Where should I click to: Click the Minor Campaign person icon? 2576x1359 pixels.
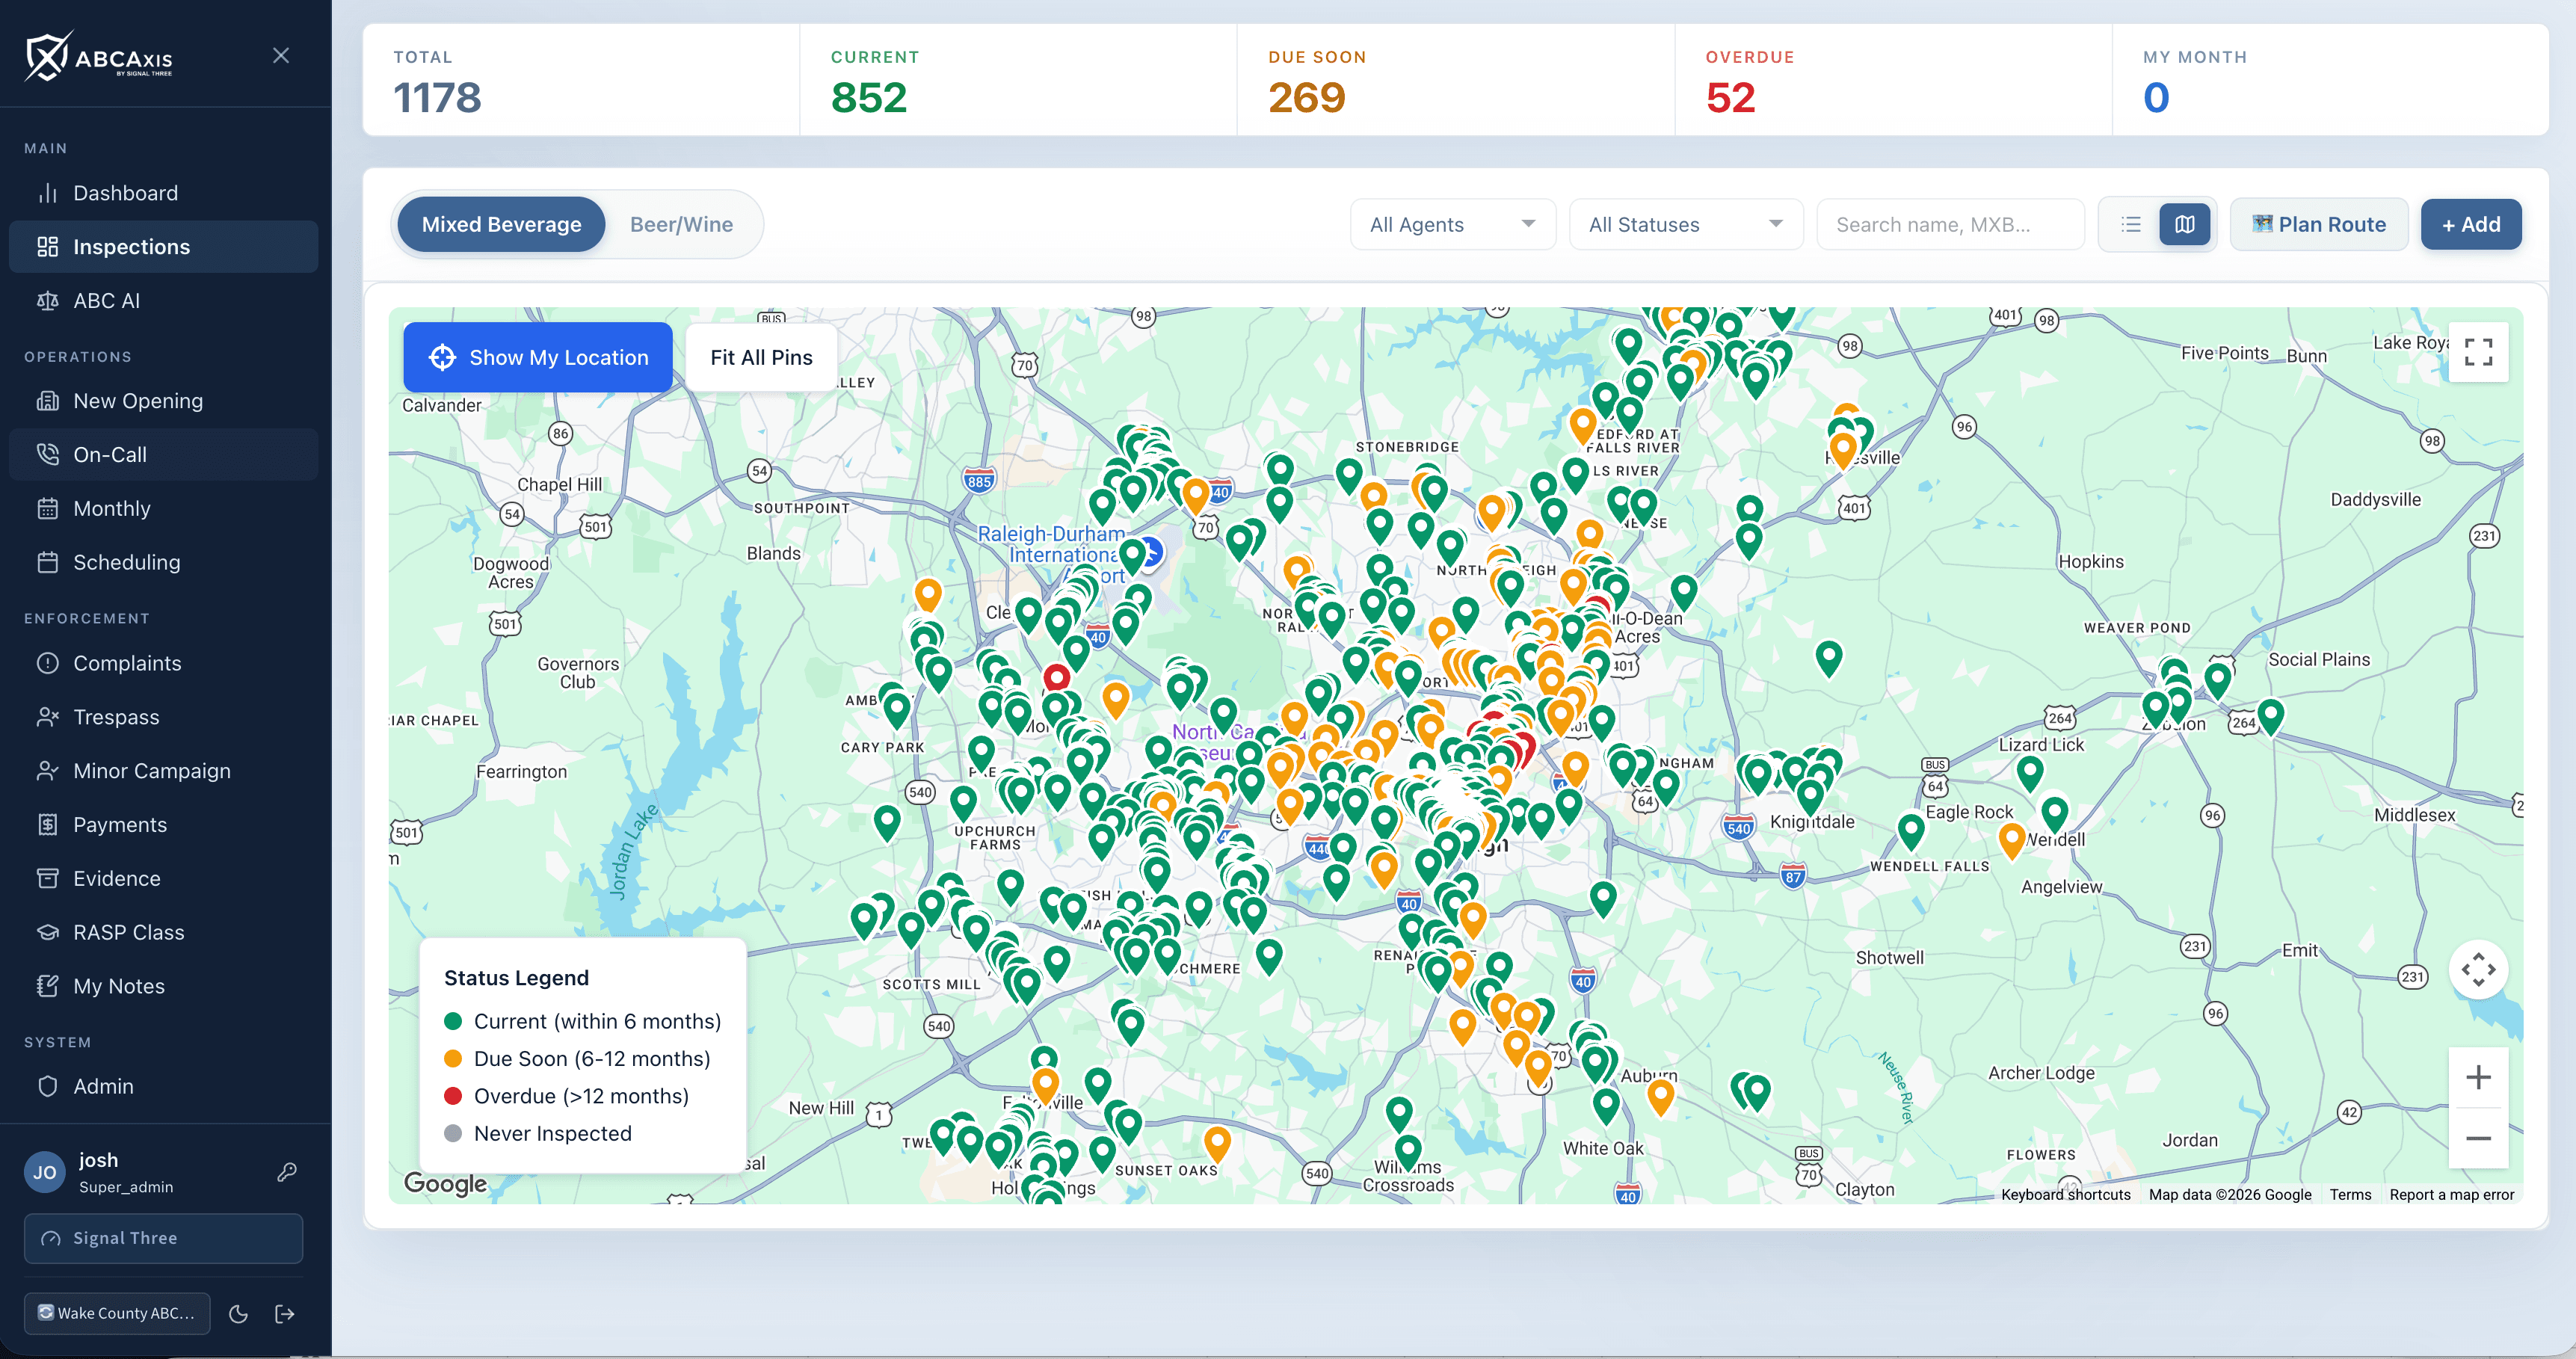47,771
